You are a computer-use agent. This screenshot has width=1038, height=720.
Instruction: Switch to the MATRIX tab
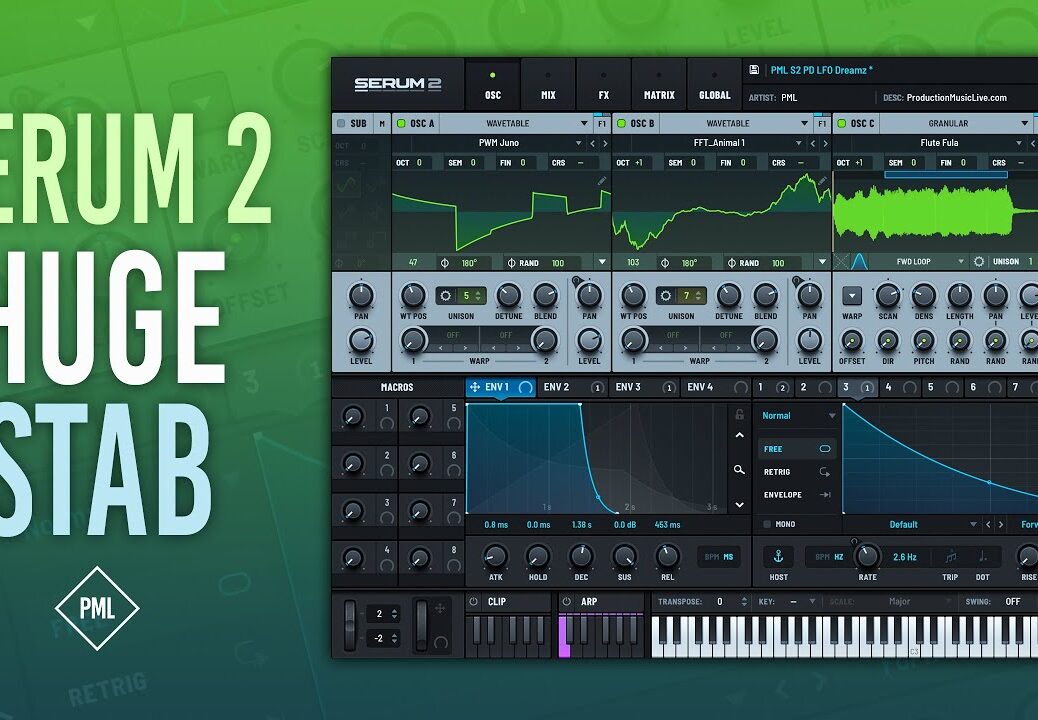pyautogui.click(x=659, y=84)
